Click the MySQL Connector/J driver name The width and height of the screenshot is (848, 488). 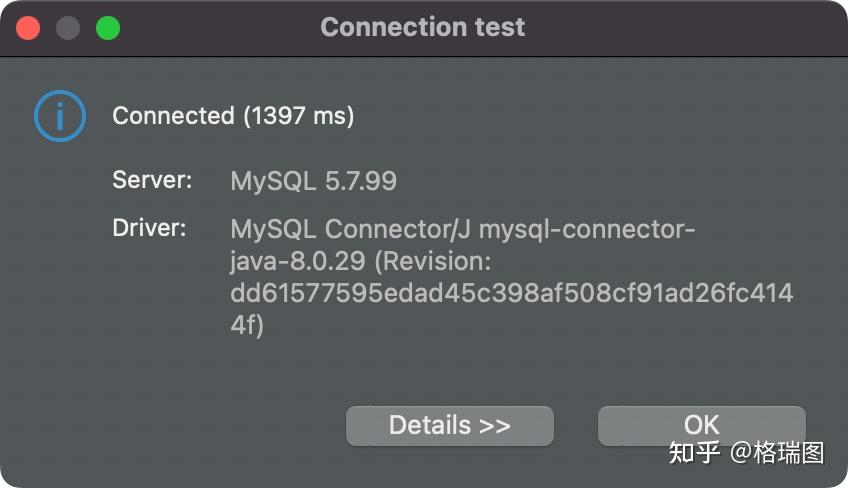pos(350,229)
